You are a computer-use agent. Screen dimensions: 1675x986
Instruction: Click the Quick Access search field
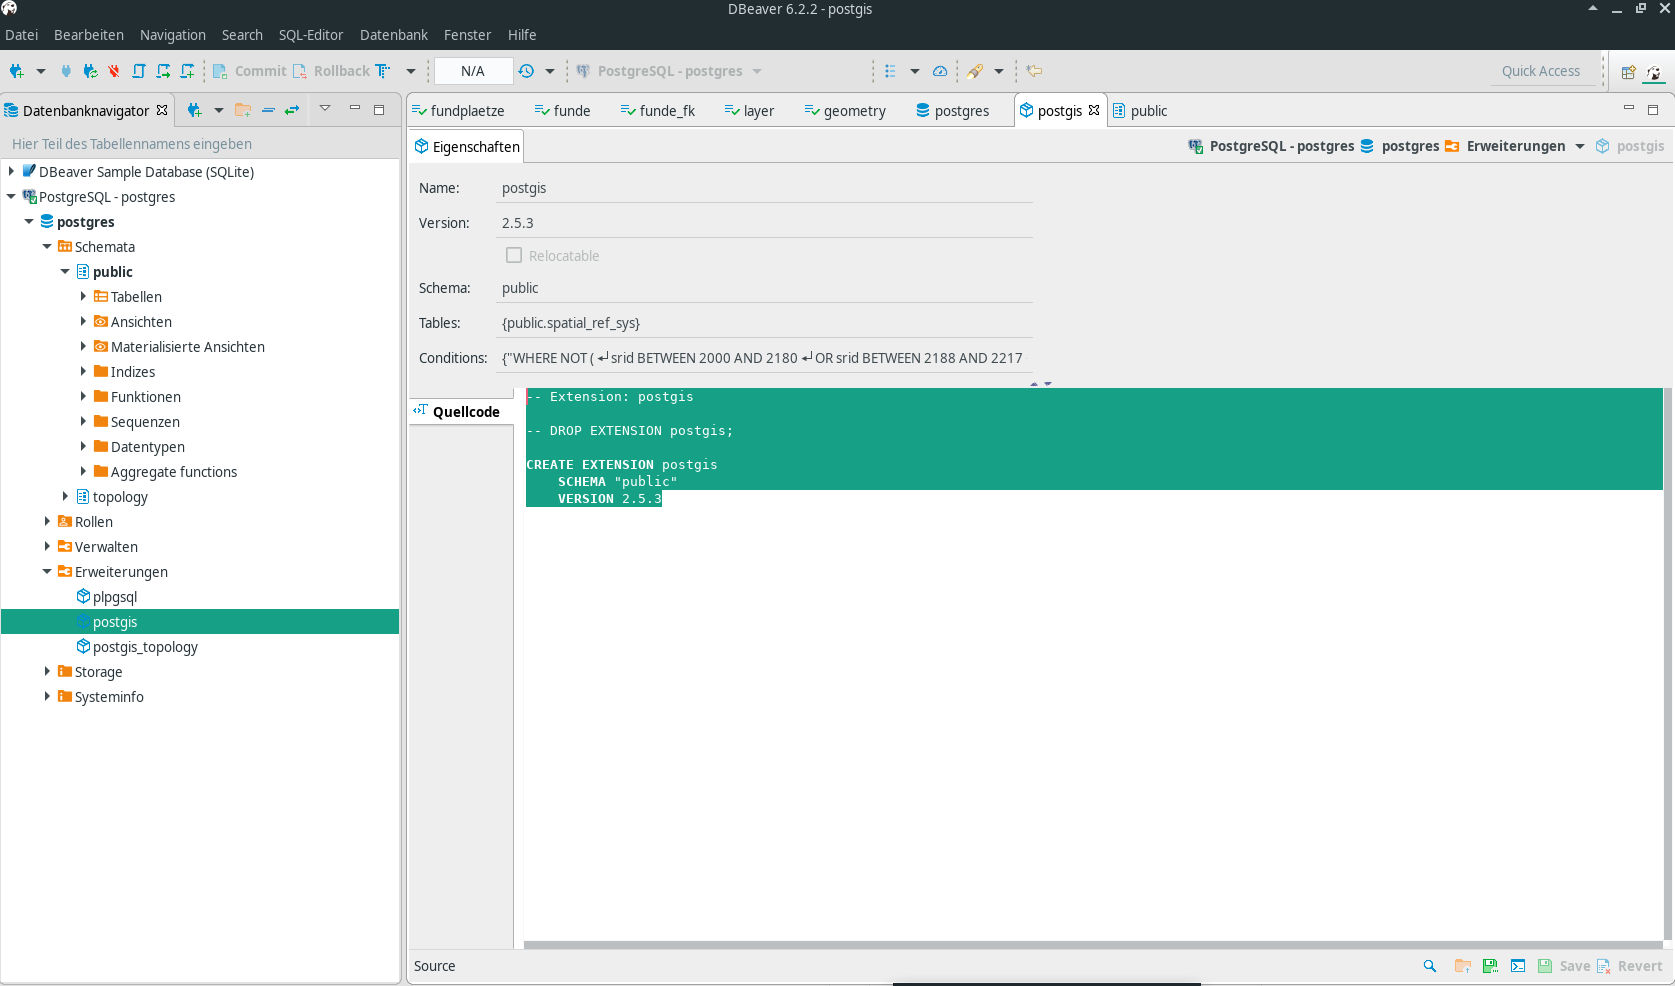pyautogui.click(x=1541, y=71)
